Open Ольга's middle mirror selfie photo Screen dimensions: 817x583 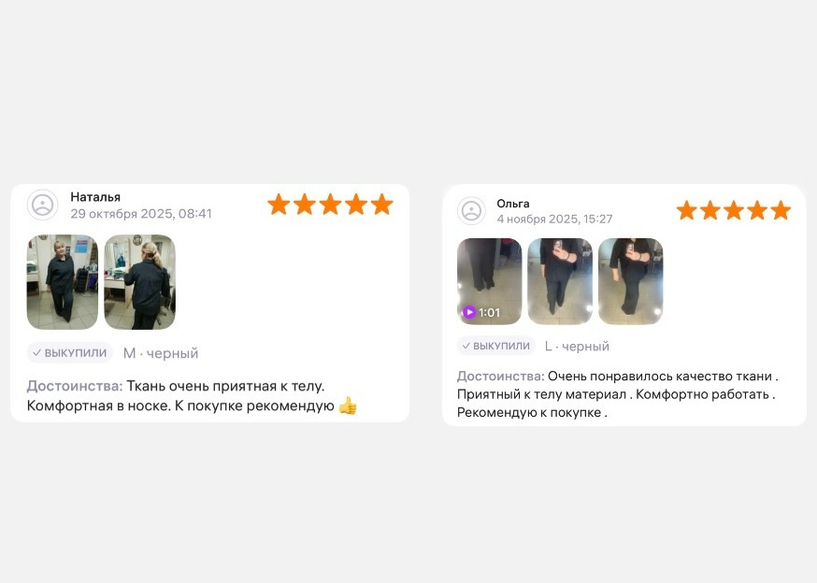[560, 281]
